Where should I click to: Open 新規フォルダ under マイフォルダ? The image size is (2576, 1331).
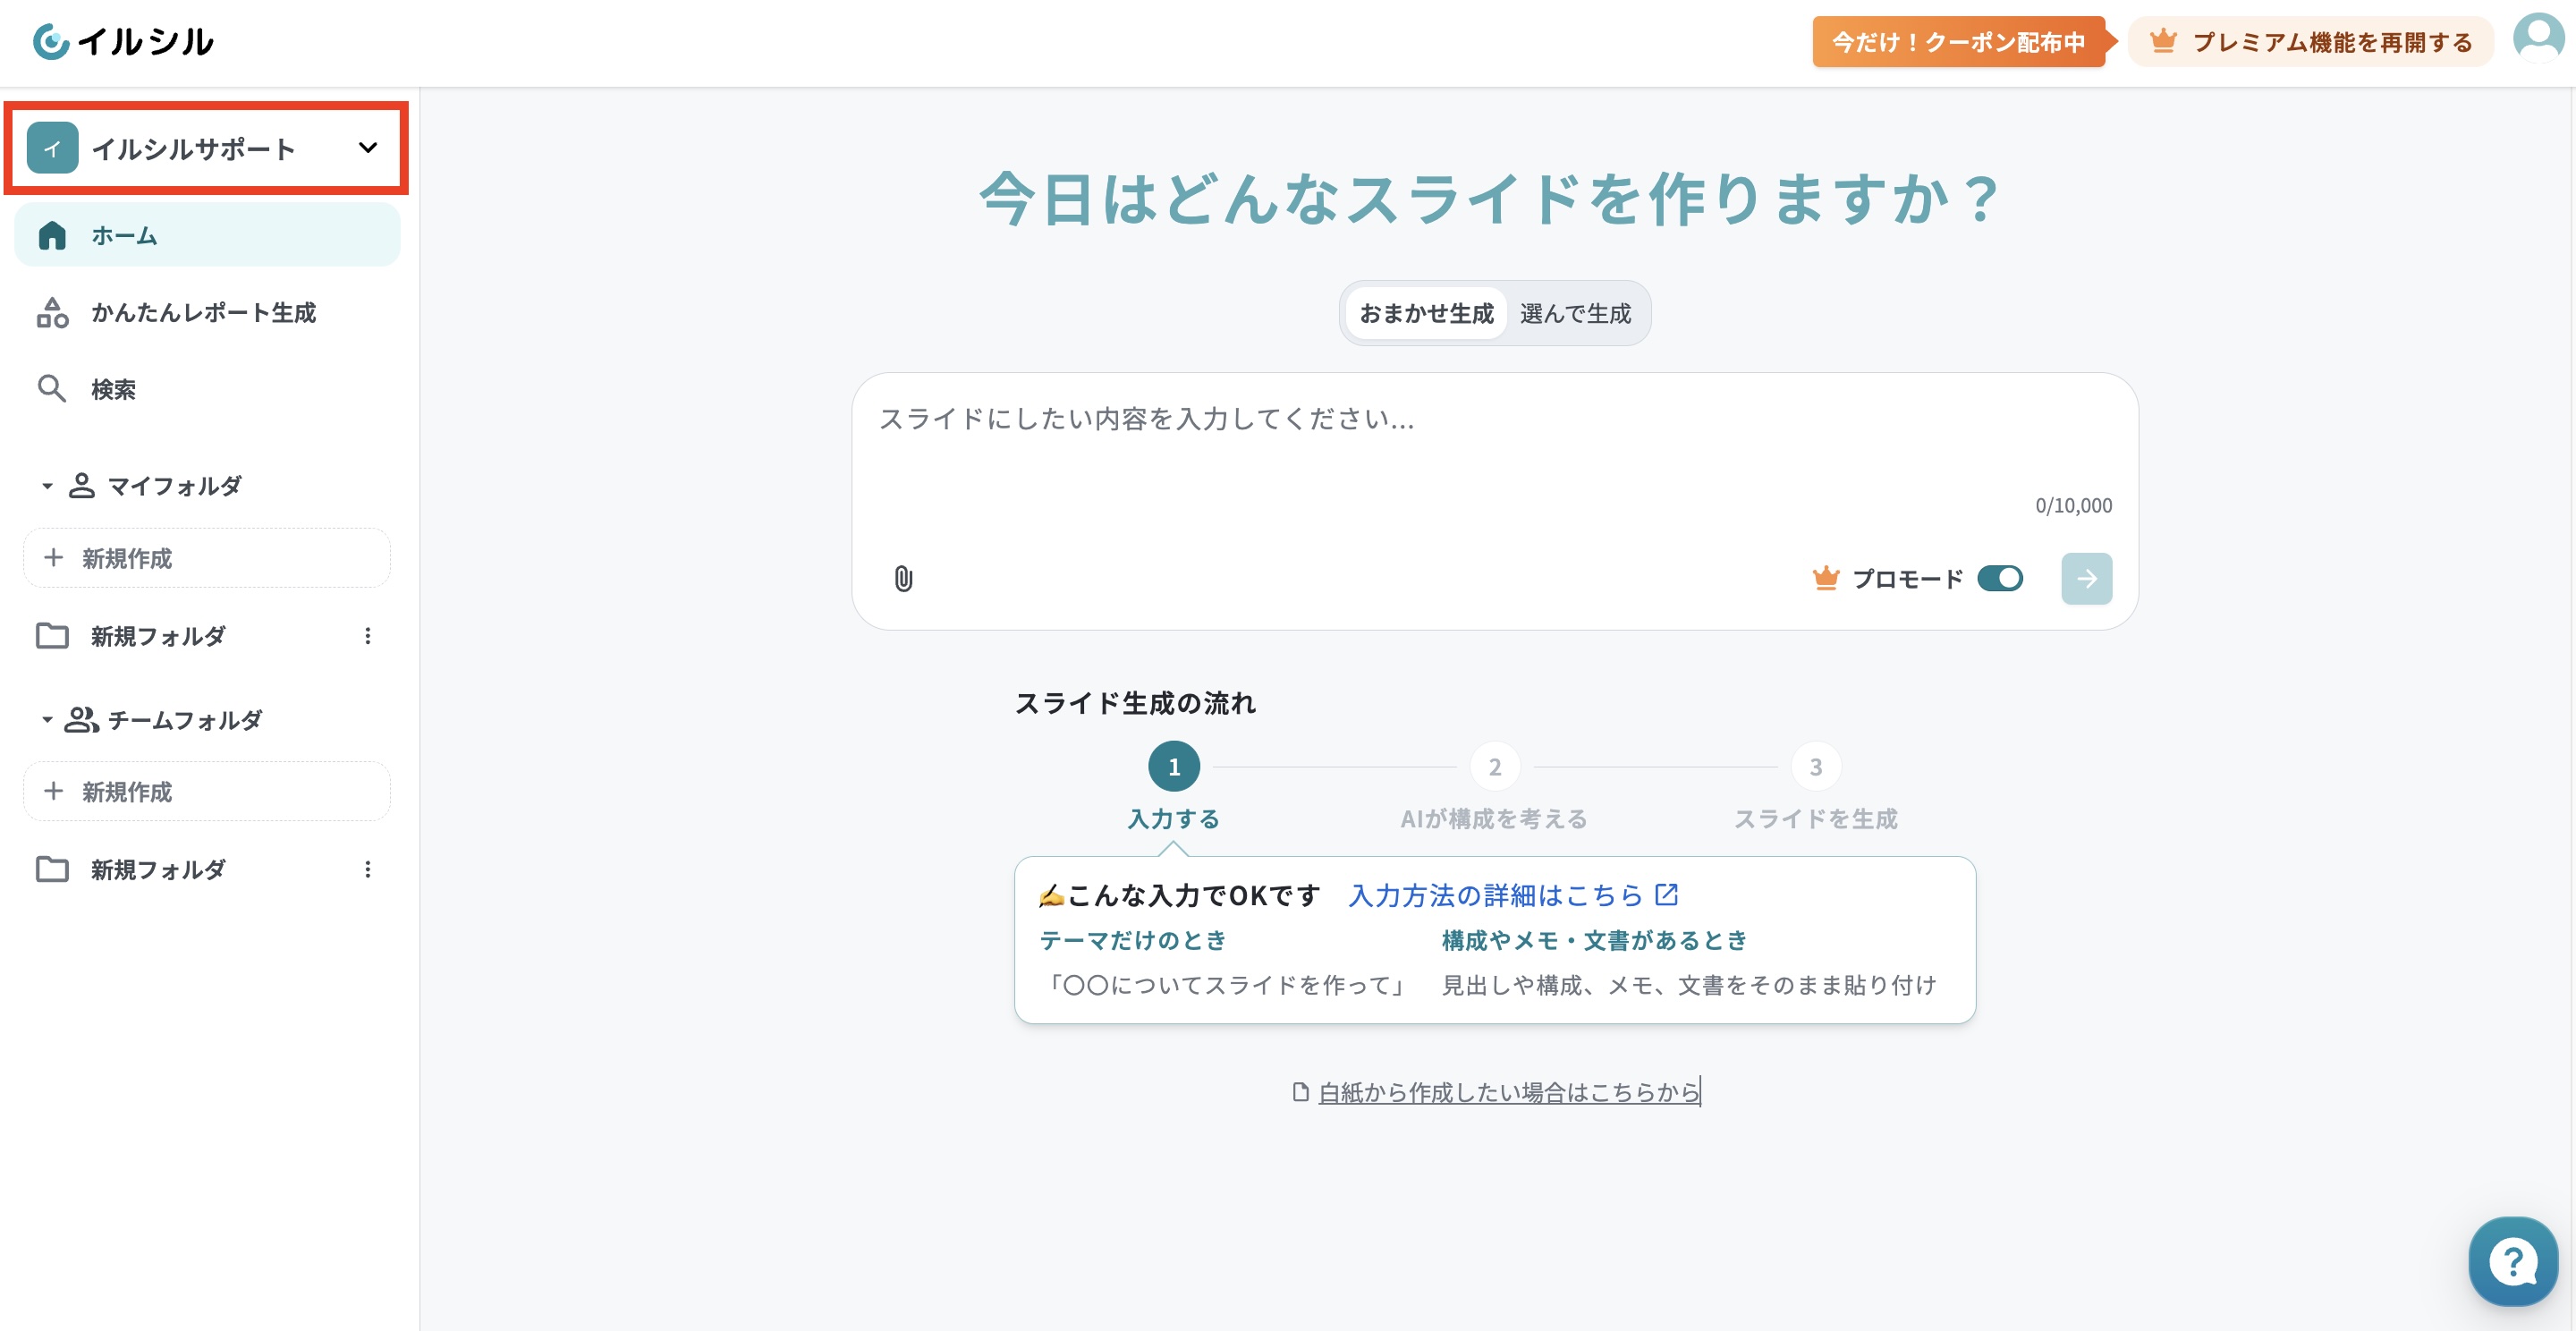[207, 636]
